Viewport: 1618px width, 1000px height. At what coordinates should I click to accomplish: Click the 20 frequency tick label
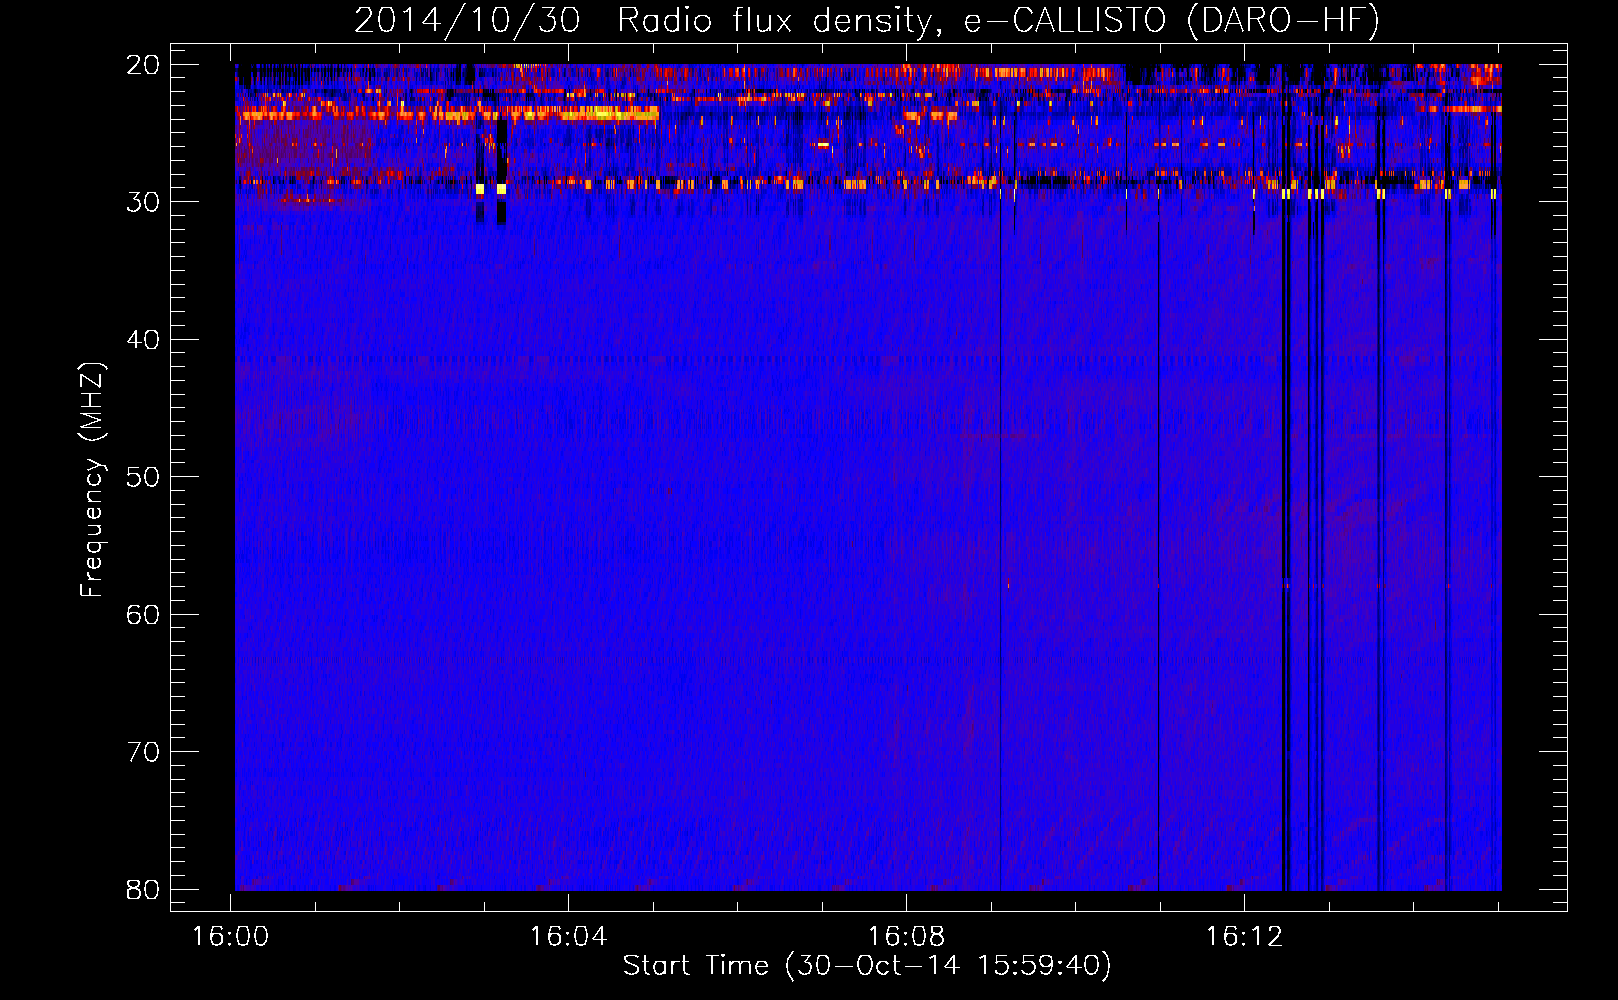pos(143,65)
